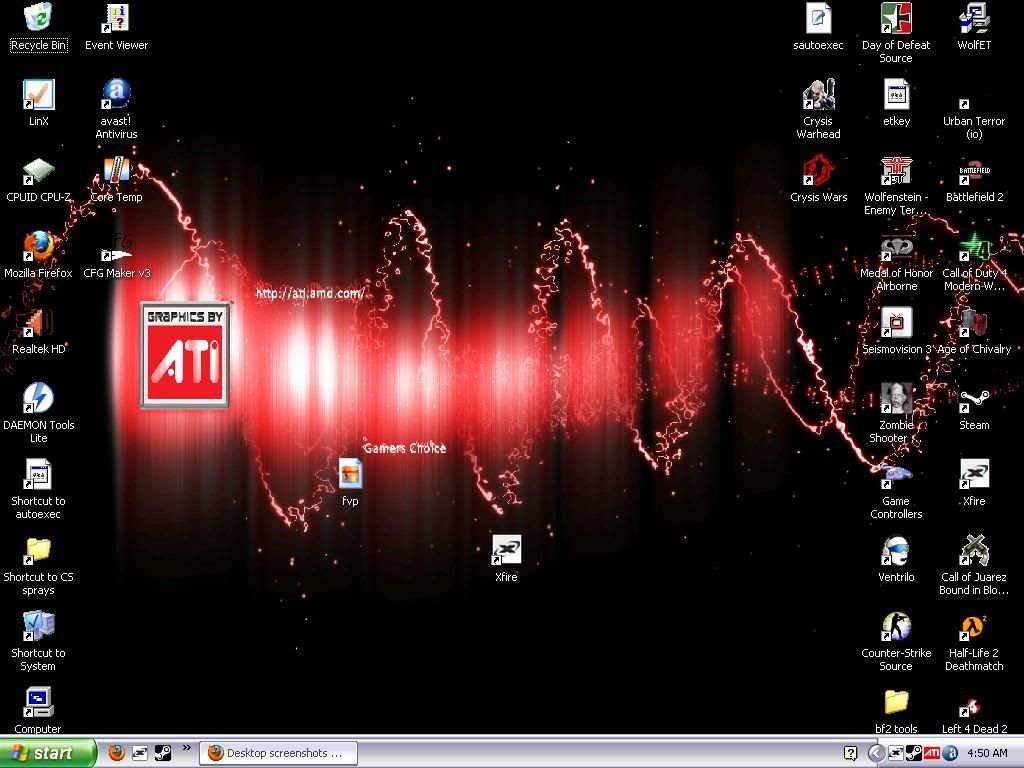
Task: Click the 4:50 AM taskbar clock
Action: point(987,754)
